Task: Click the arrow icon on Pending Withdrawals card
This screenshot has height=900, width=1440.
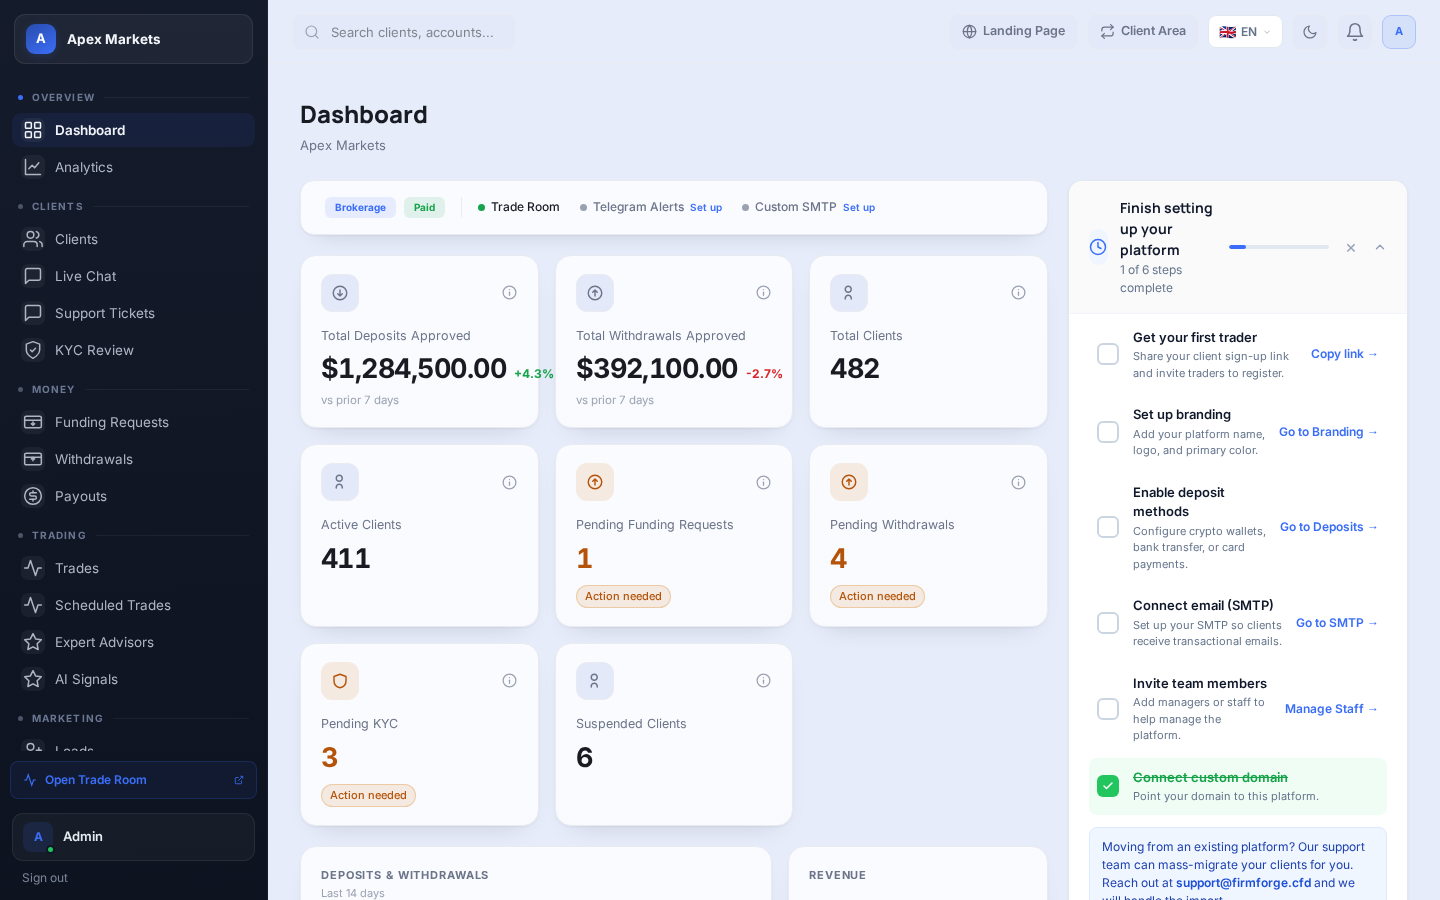Action: click(x=849, y=482)
